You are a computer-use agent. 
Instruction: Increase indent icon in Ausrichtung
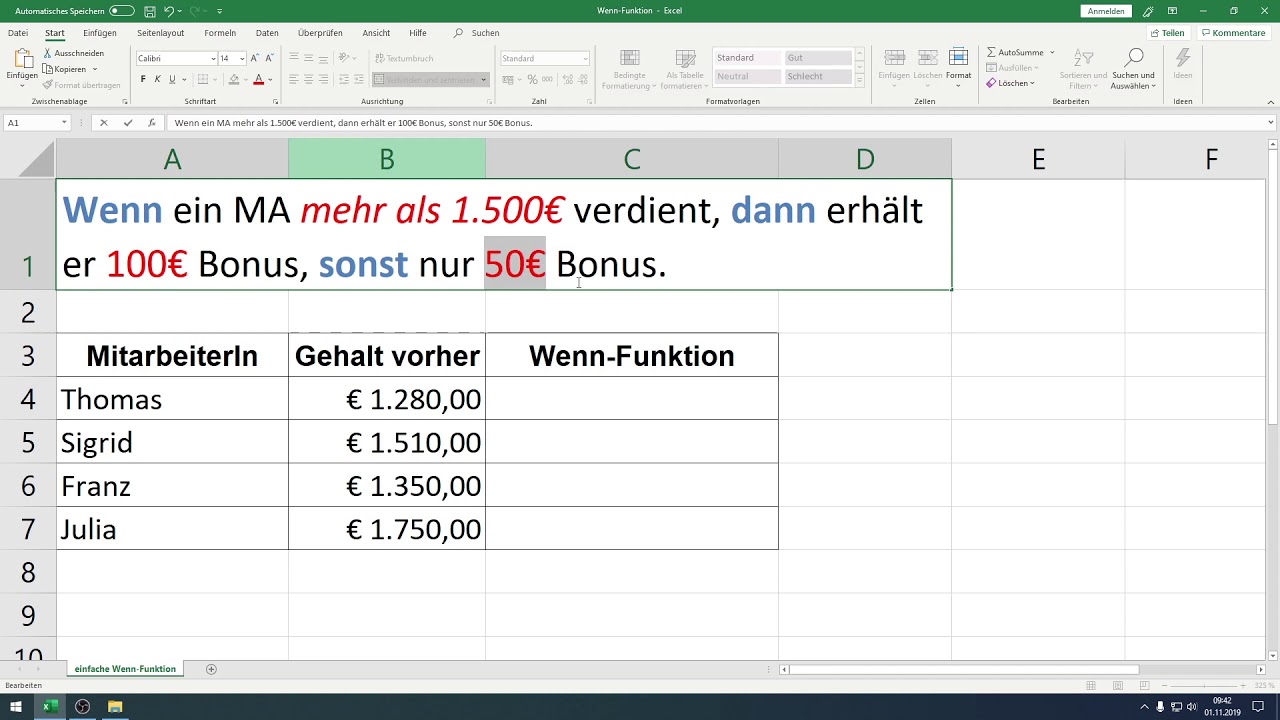pyautogui.click(x=359, y=79)
